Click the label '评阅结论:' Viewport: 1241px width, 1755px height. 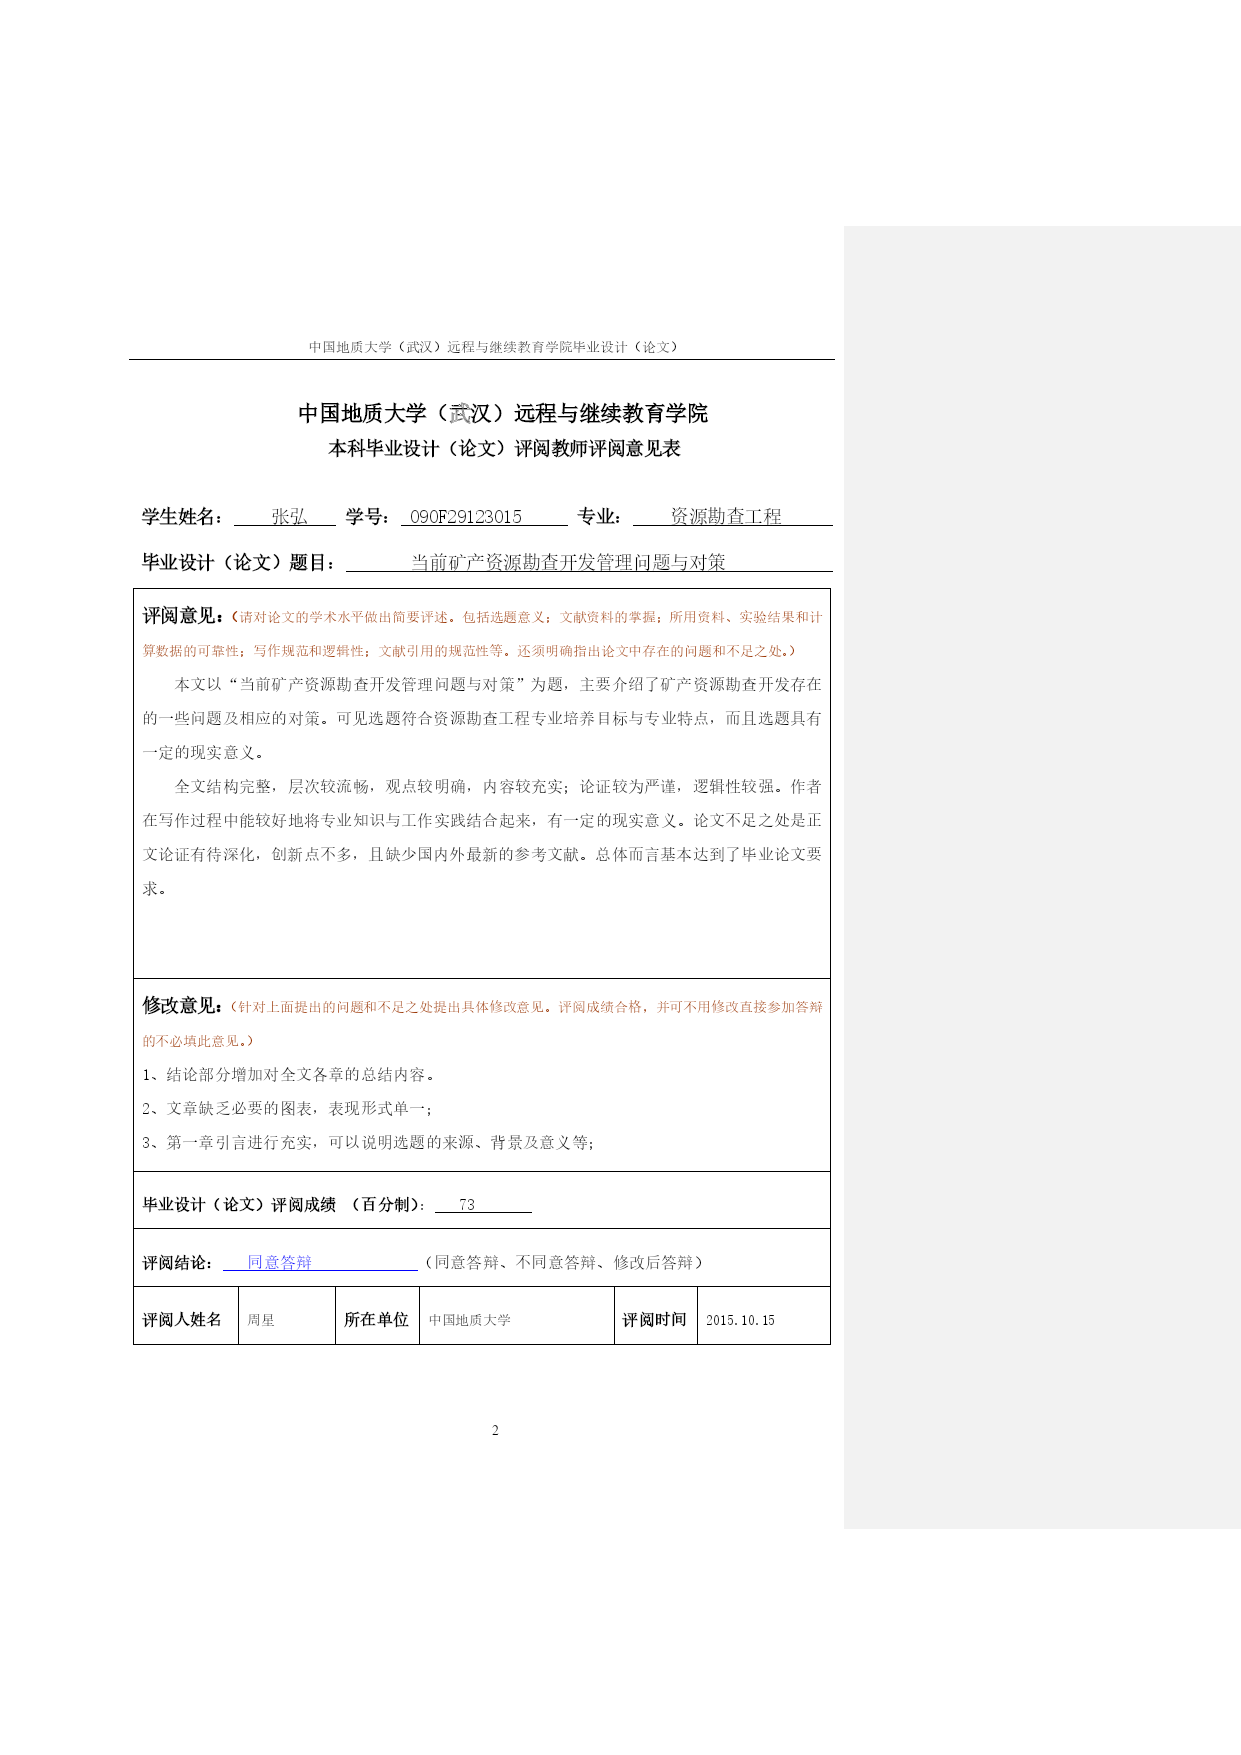click(x=177, y=1263)
